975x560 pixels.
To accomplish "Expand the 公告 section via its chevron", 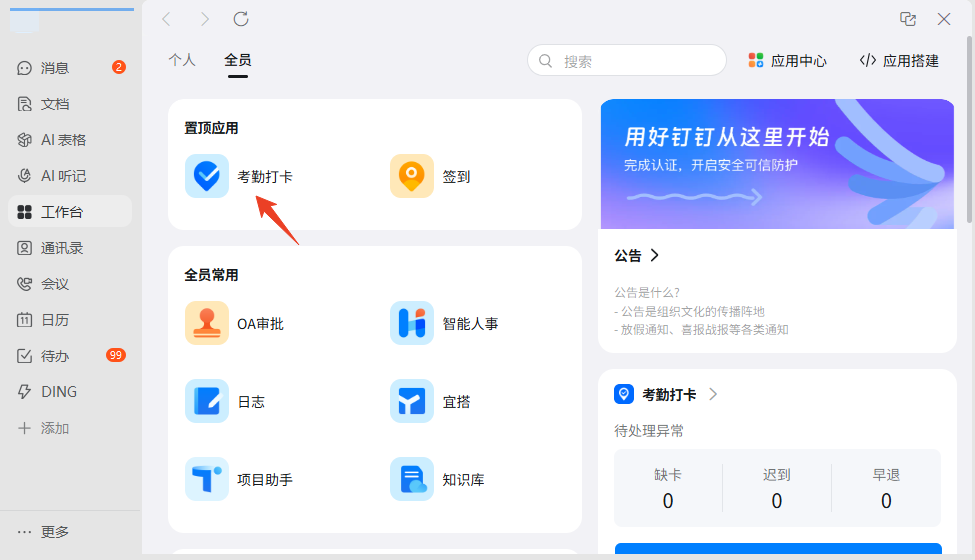I will pyautogui.click(x=654, y=255).
